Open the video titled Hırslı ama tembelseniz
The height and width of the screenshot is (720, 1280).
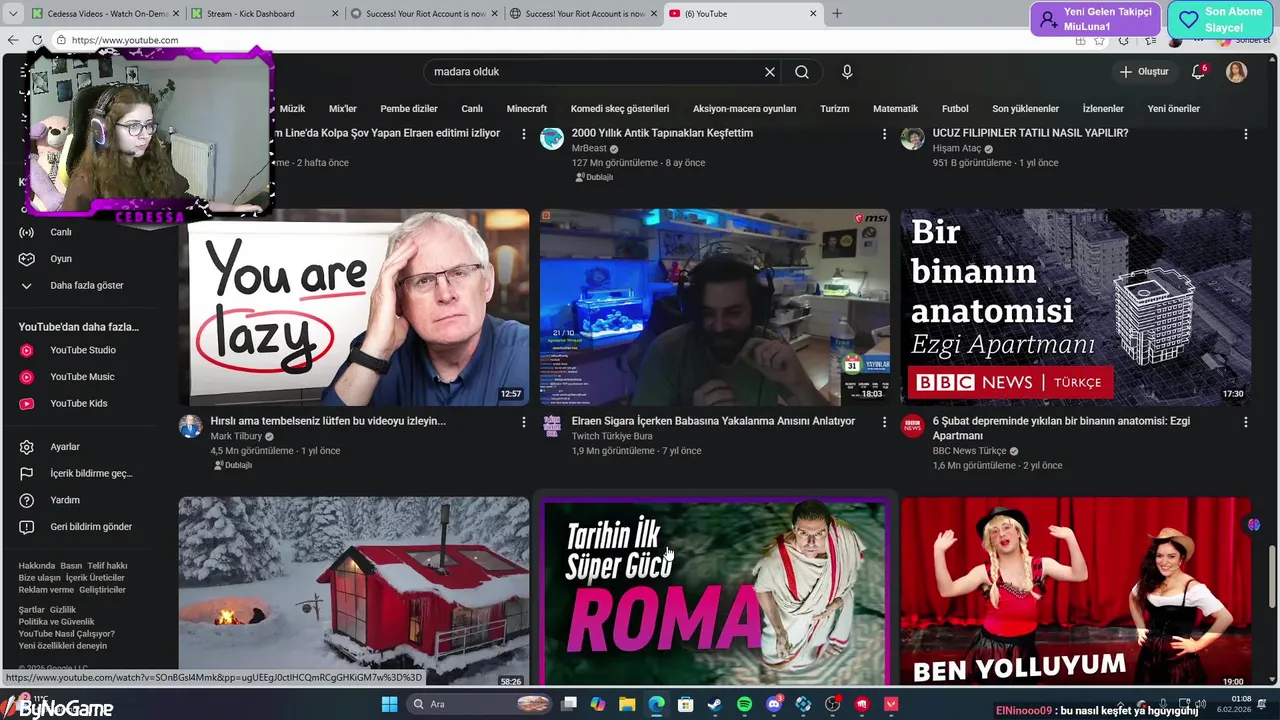coord(328,421)
